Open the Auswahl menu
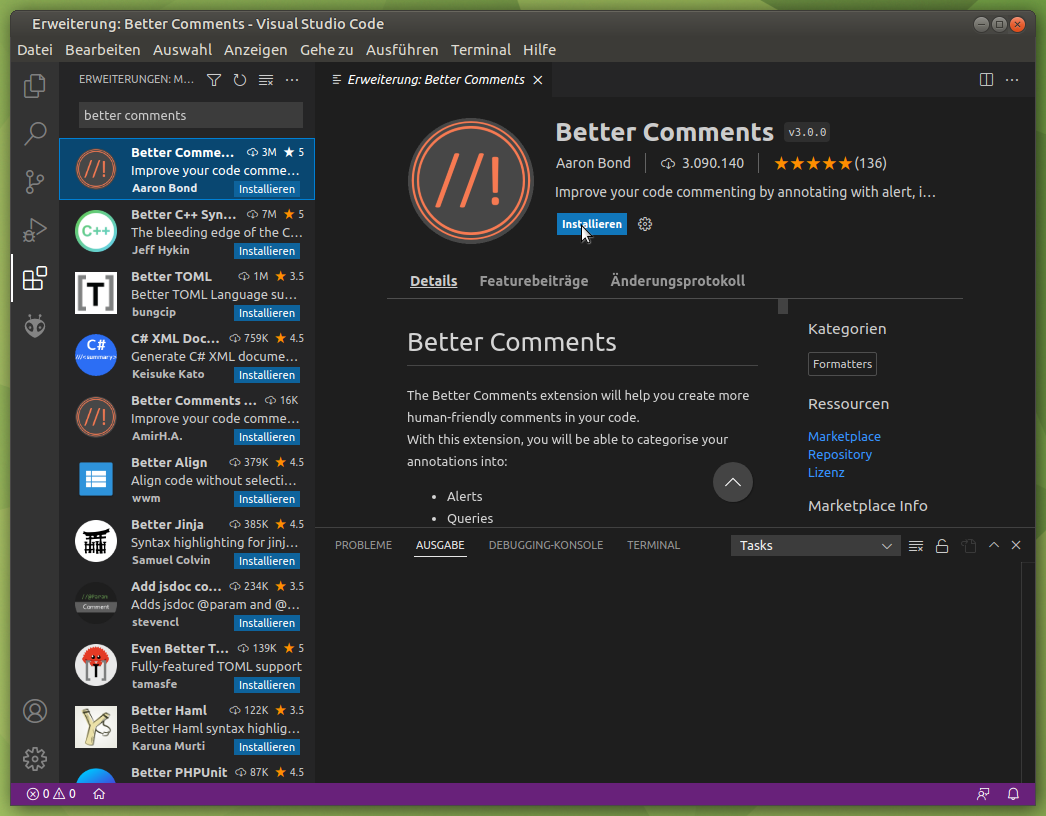Viewport: 1046px width, 816px height. tap(182, 50)
